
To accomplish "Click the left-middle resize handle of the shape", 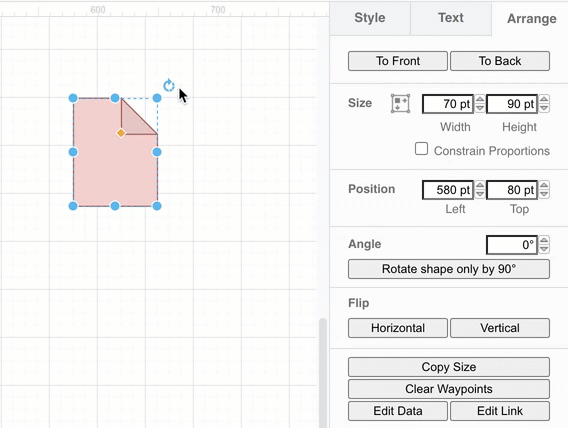I will (x=73, y=152).
